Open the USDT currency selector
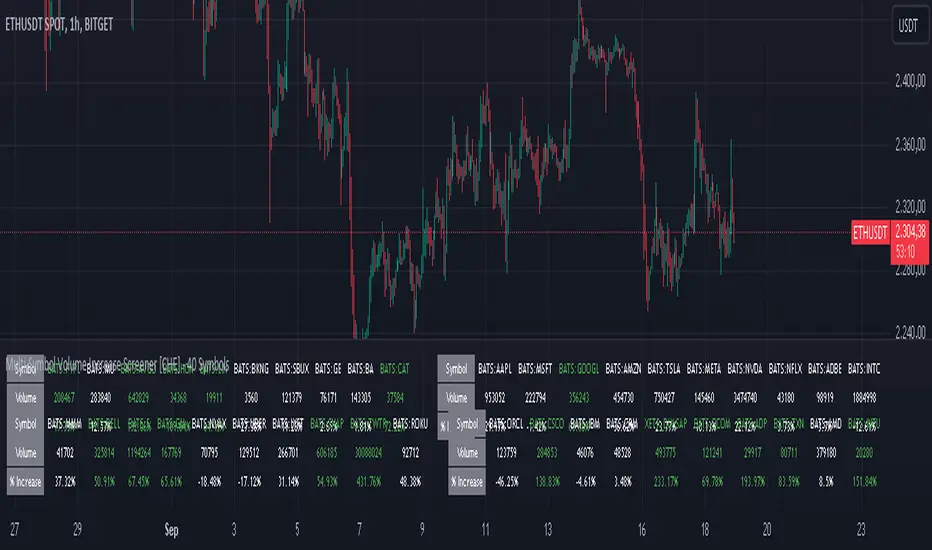Viewport: 932px width, 550px height. point(907,27)
